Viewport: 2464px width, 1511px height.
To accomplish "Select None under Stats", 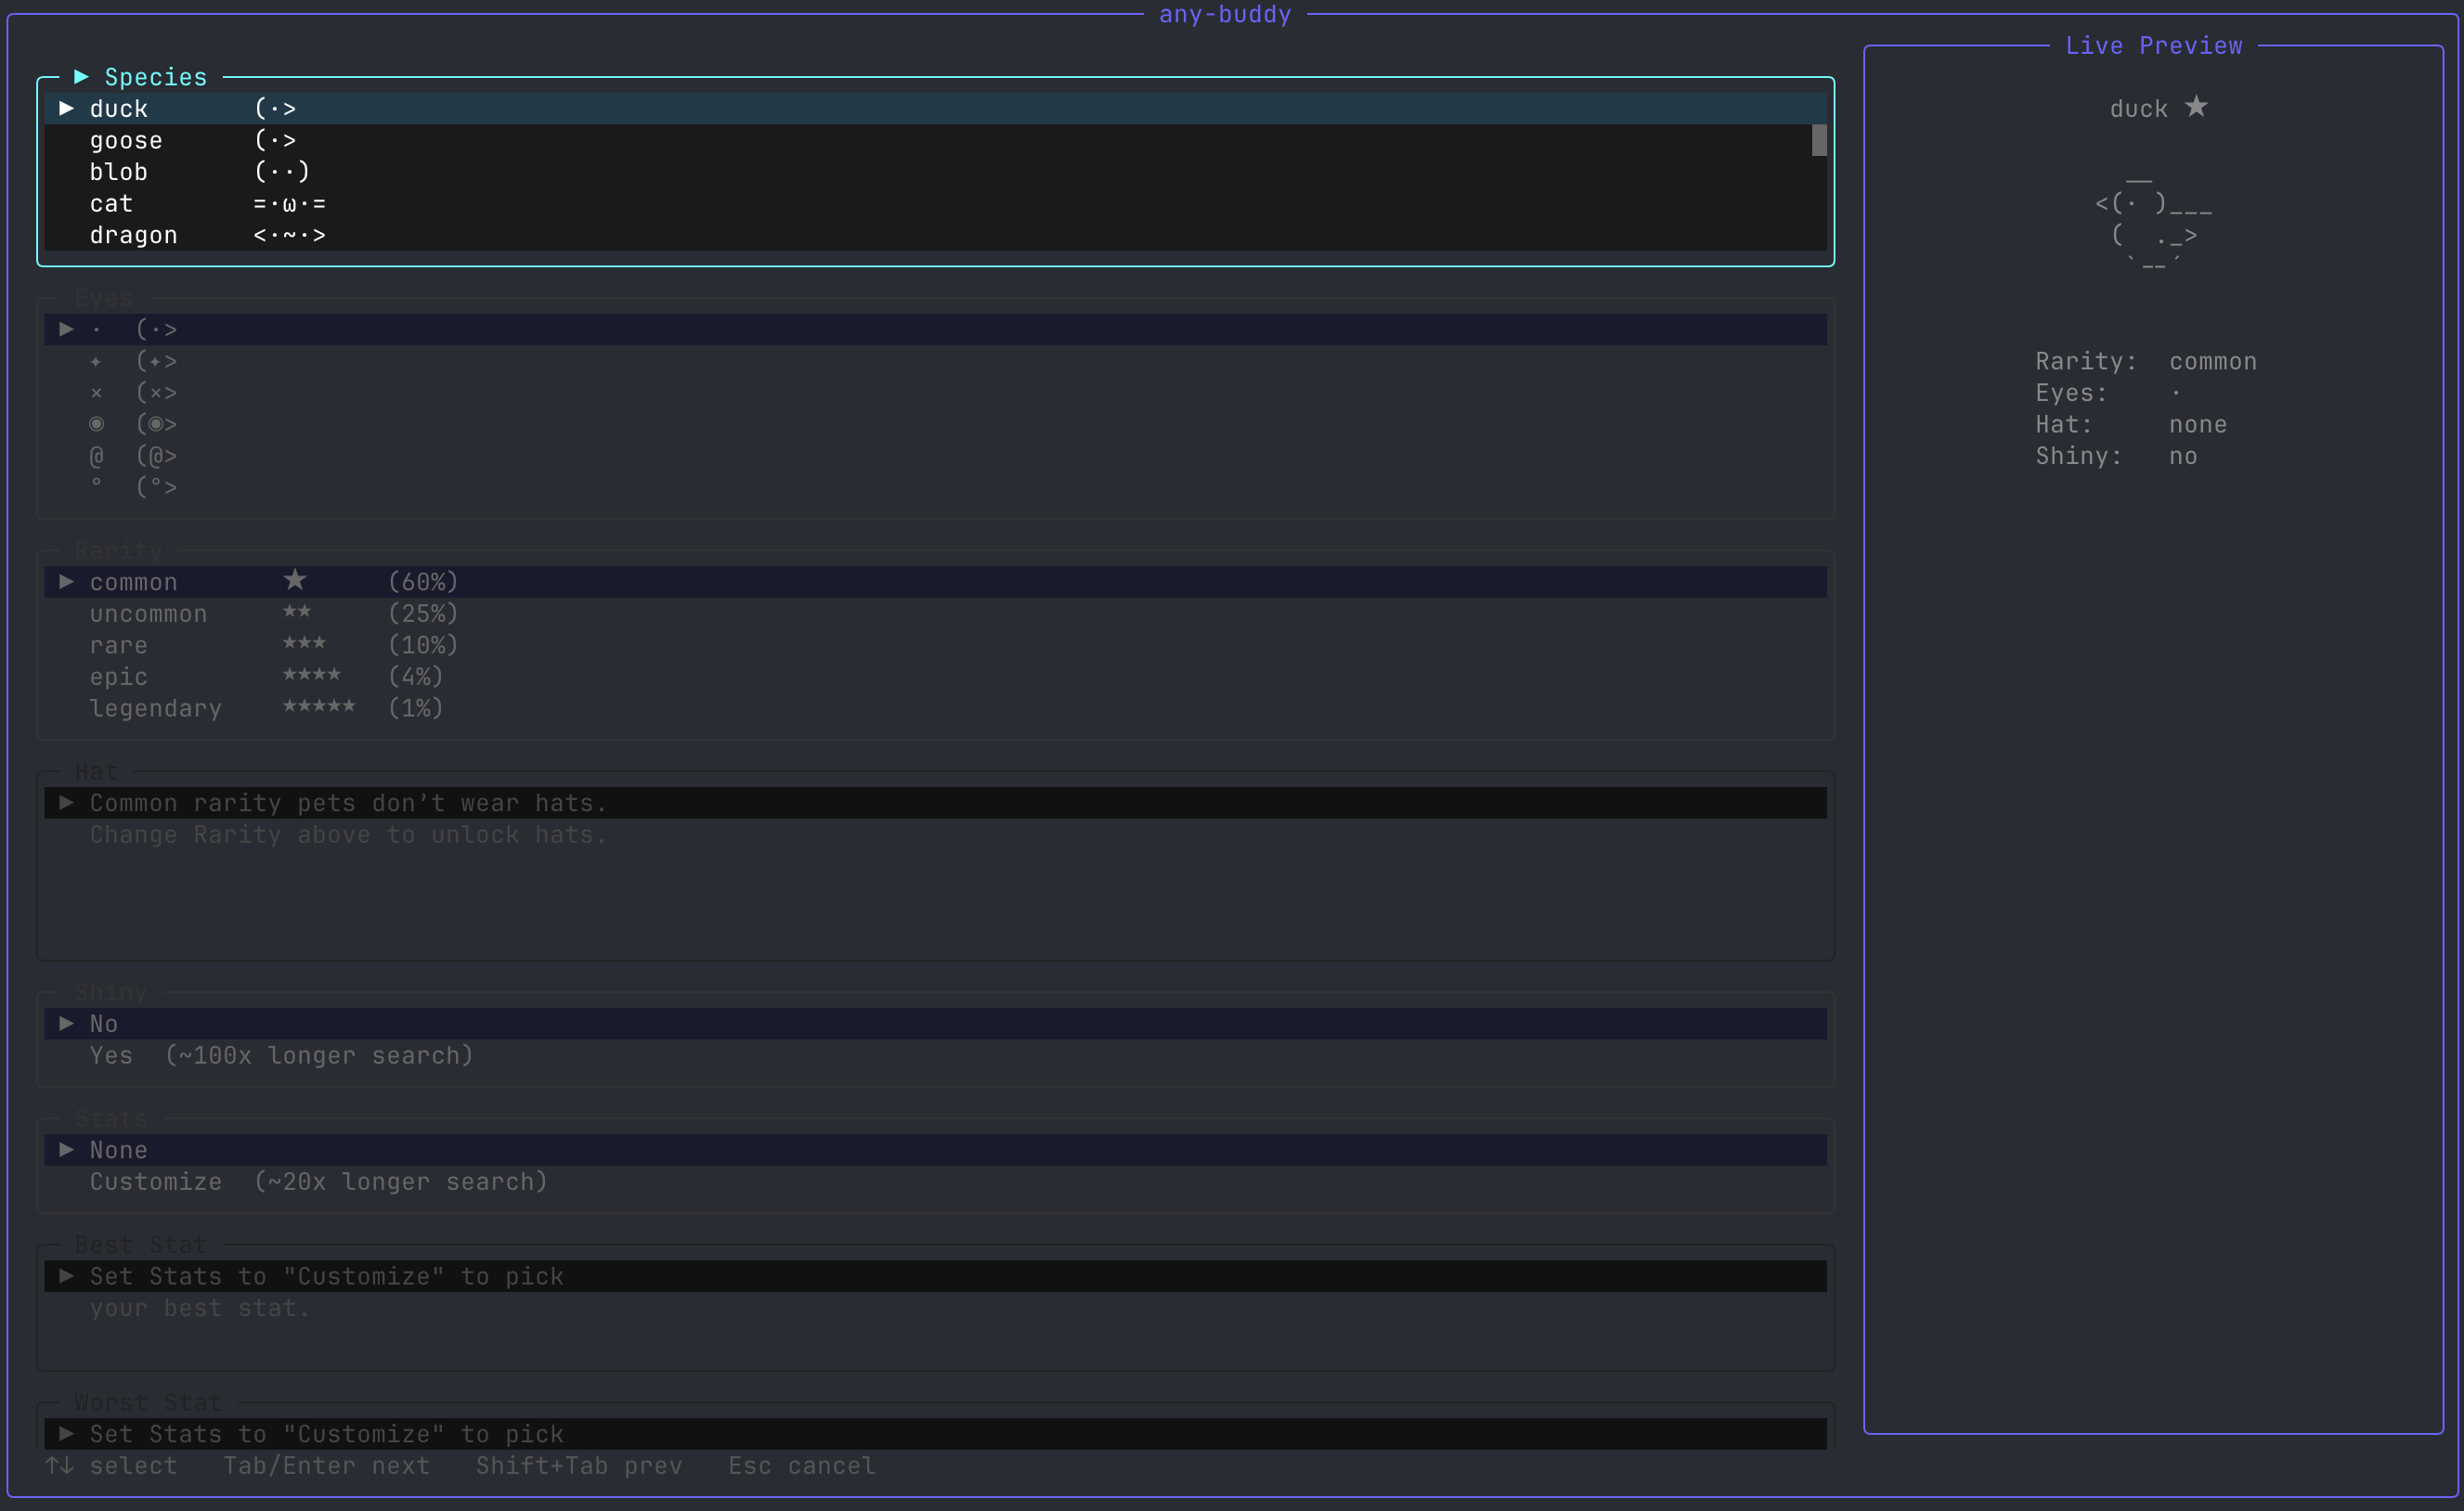I will (x=935, y=1150).
